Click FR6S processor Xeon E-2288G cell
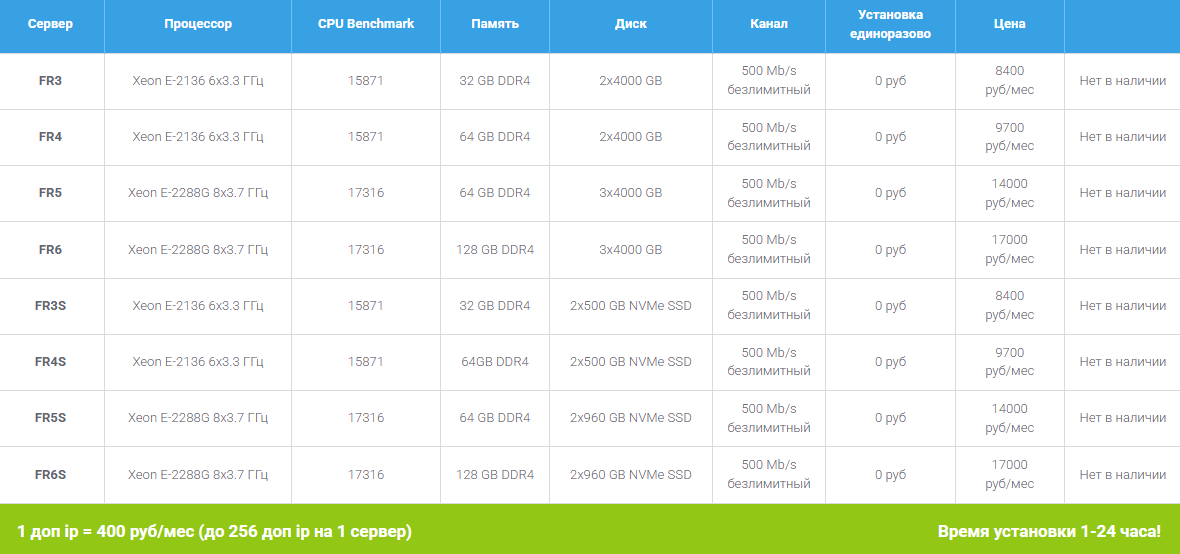The image size is (1180, 554). (198, 475)
